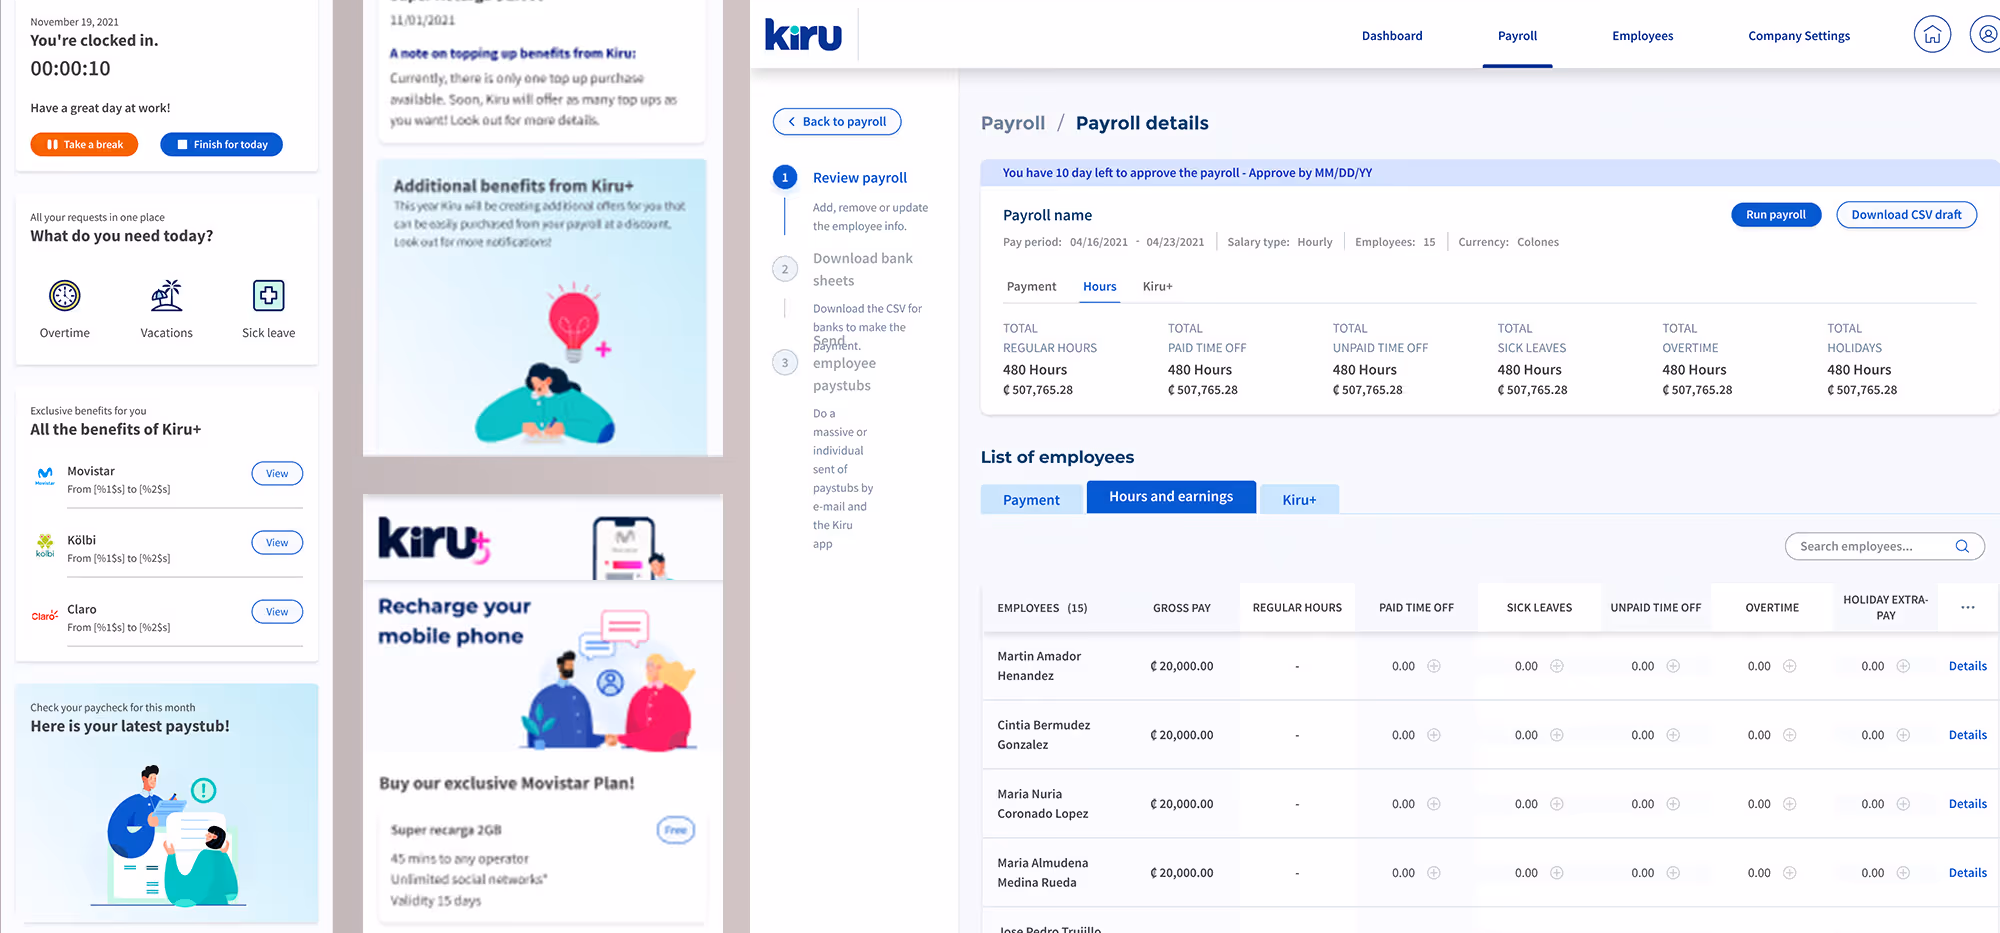The height and width of the screenshot is (933, 2000).
Task: Add holiday extra-pay for Maria Almudena
Action: (1903, 873)
